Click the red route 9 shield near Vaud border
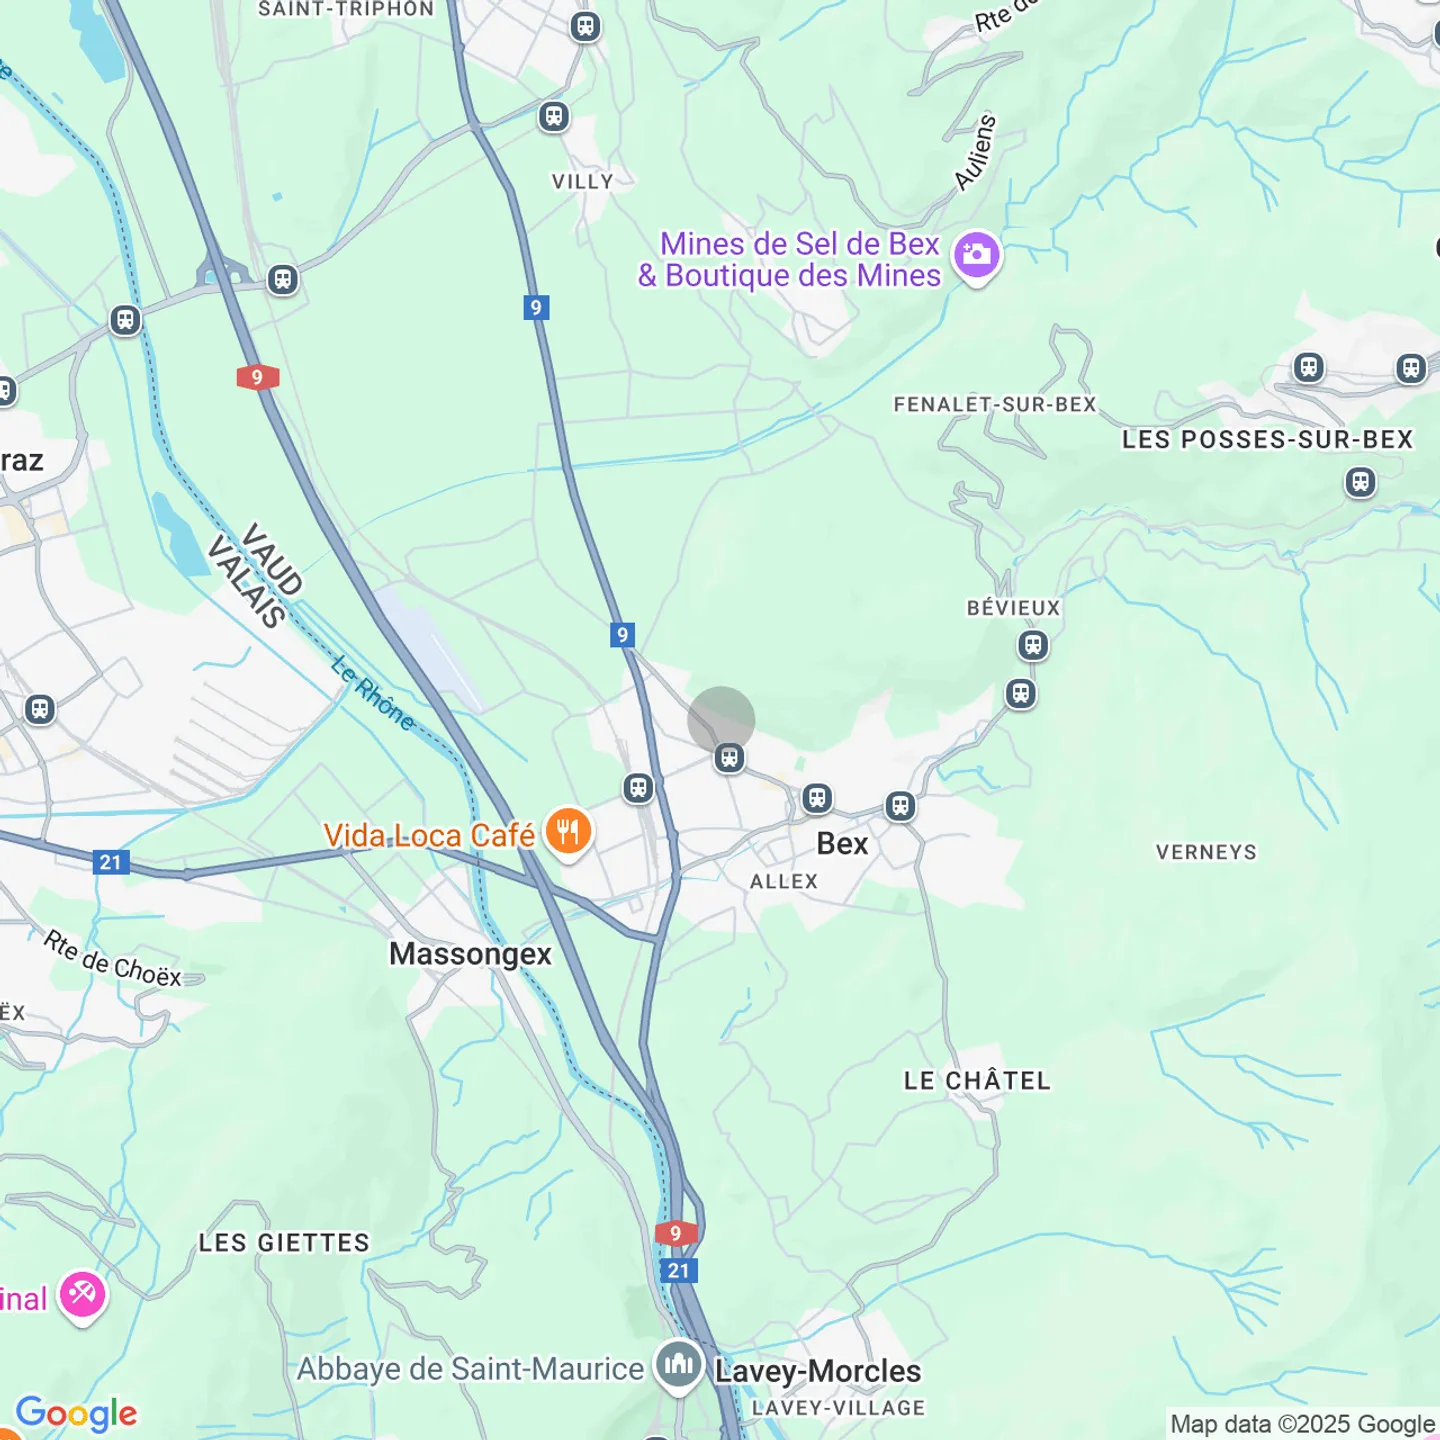1440x1440 pixels. (257, 377)
